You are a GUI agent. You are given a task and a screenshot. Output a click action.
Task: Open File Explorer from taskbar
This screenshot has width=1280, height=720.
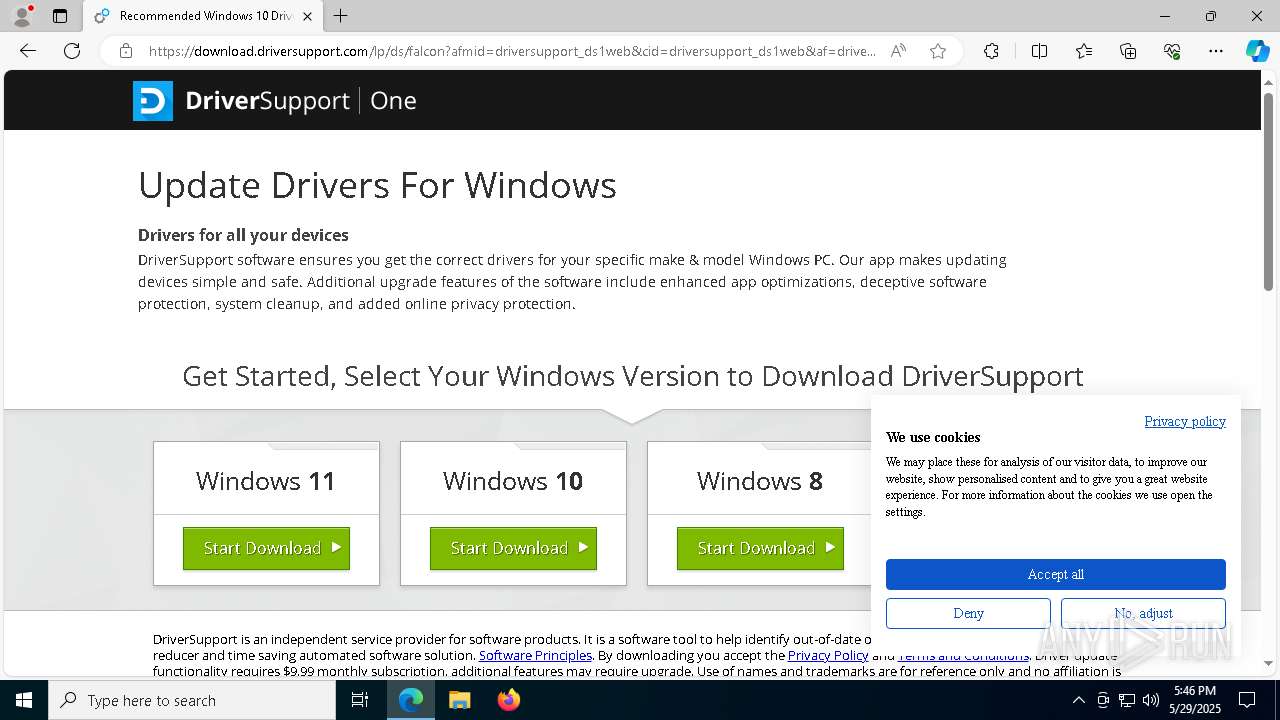click(459, 700)
